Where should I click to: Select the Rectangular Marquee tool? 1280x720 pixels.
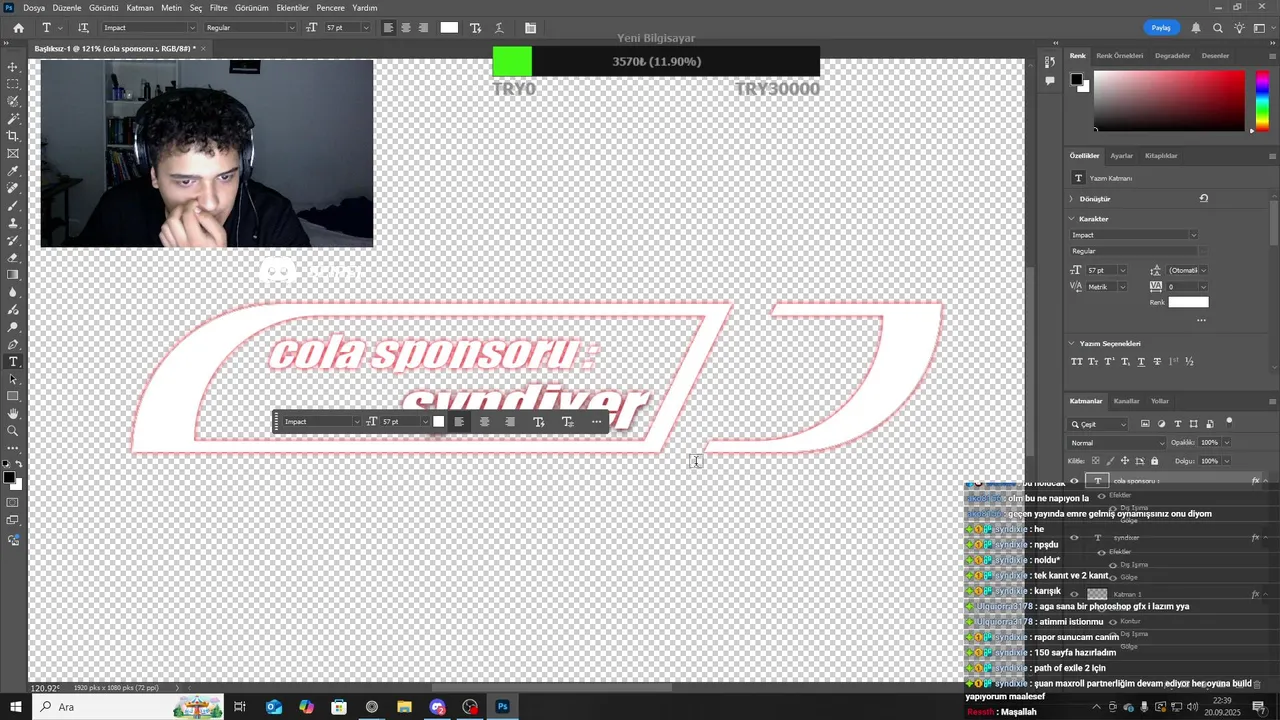coord(13,84)
